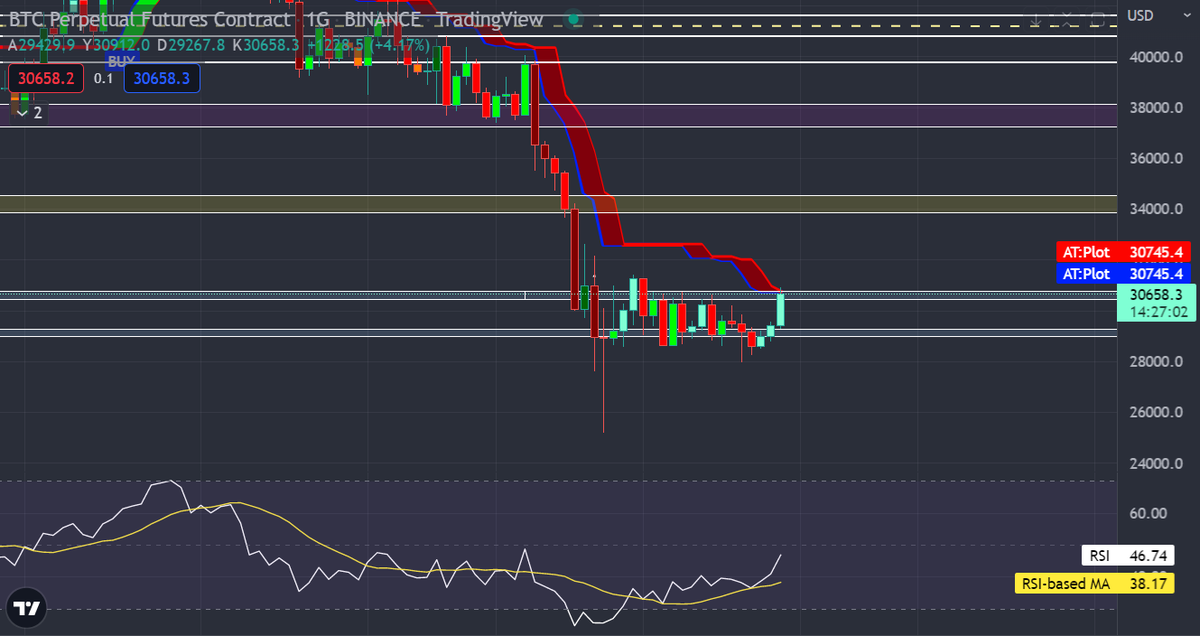This screenshot has width=1200, height=636.
Task: Click the blue buy price button 30658.3
Action: (x=162, y=77)
